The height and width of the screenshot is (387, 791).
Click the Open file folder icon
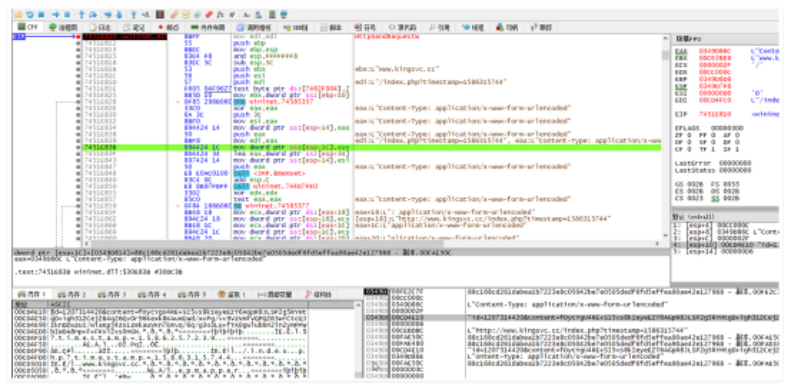pos(18,15)
